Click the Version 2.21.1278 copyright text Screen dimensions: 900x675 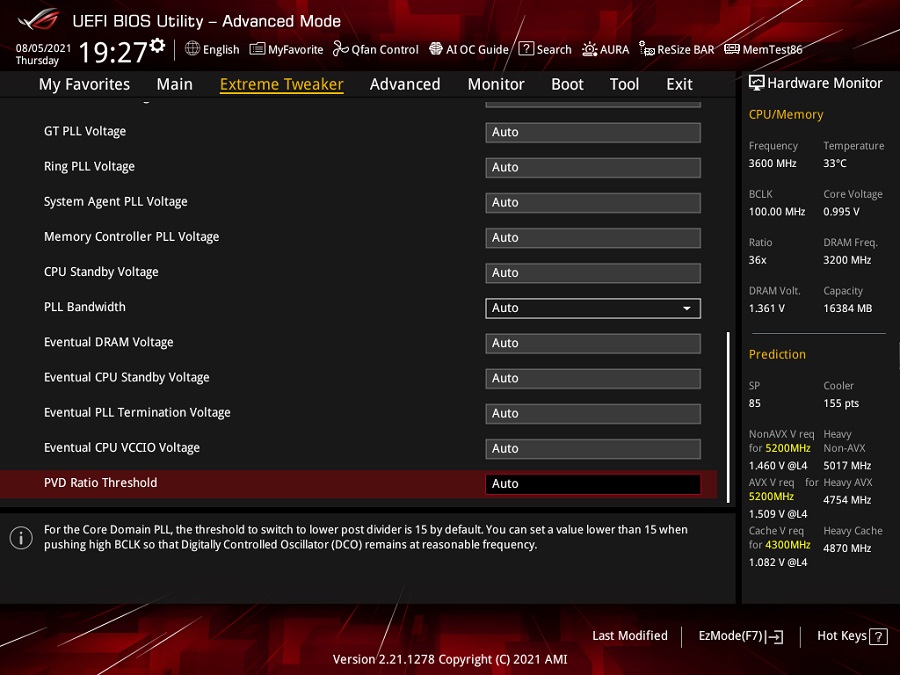coord(450,660)
